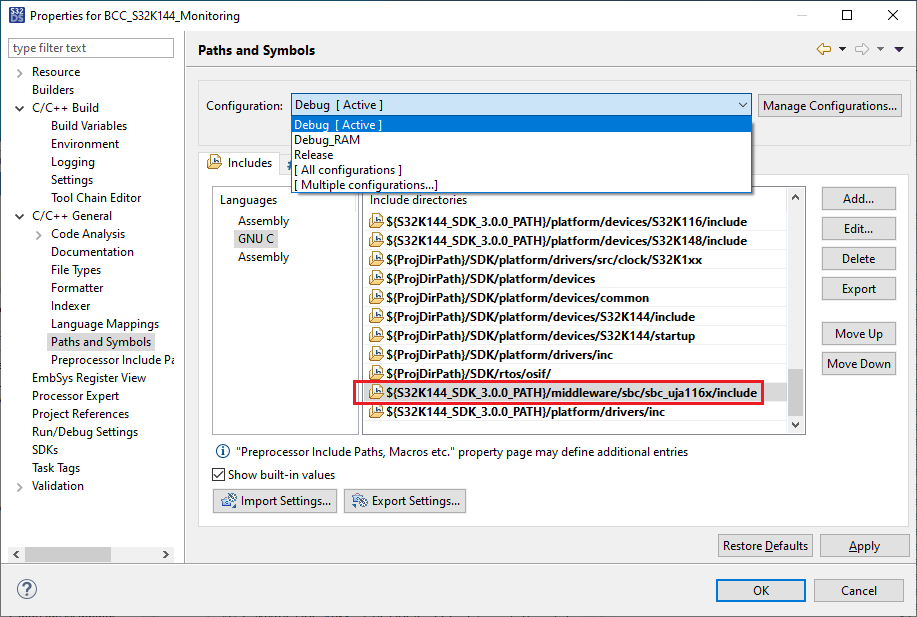Click the Restore Defaults button
917x617 pixels.
[x=764, y=545]
